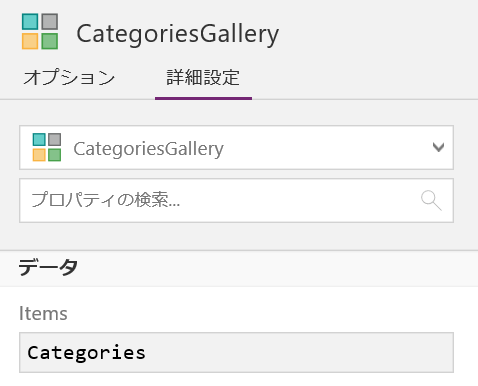This screenshot has width=478, height=386.
Task: Click the teal square of the header gallery icon
Action: pos(30,22)
